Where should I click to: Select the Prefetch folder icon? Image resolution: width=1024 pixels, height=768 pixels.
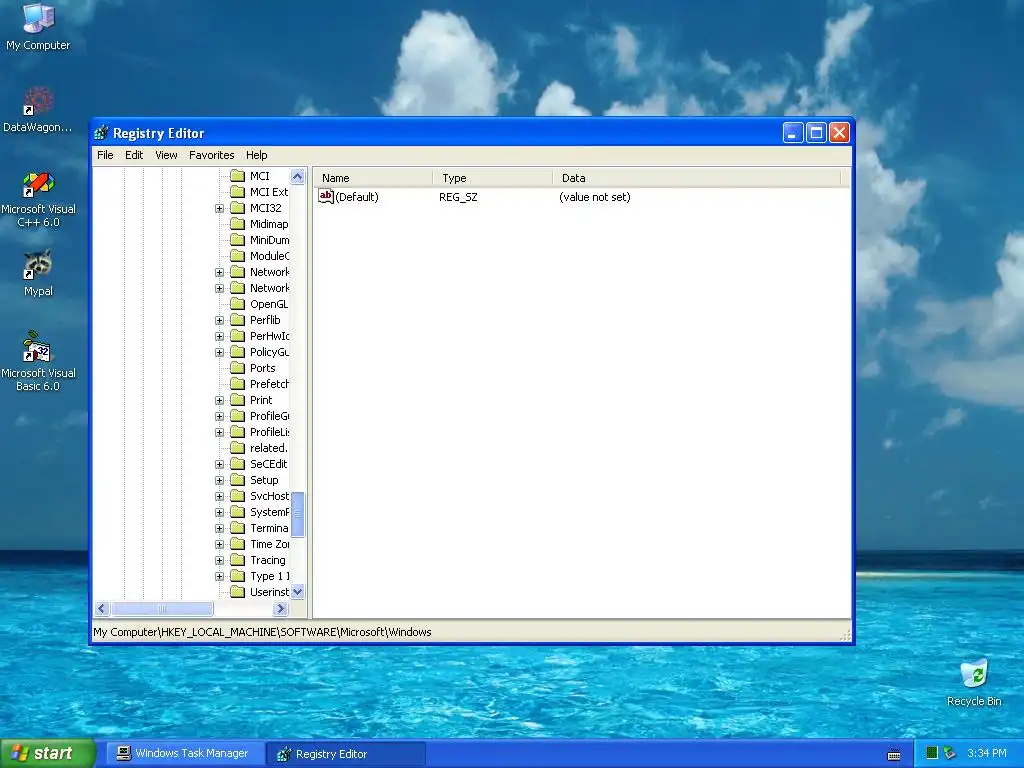tap(238, 384)
